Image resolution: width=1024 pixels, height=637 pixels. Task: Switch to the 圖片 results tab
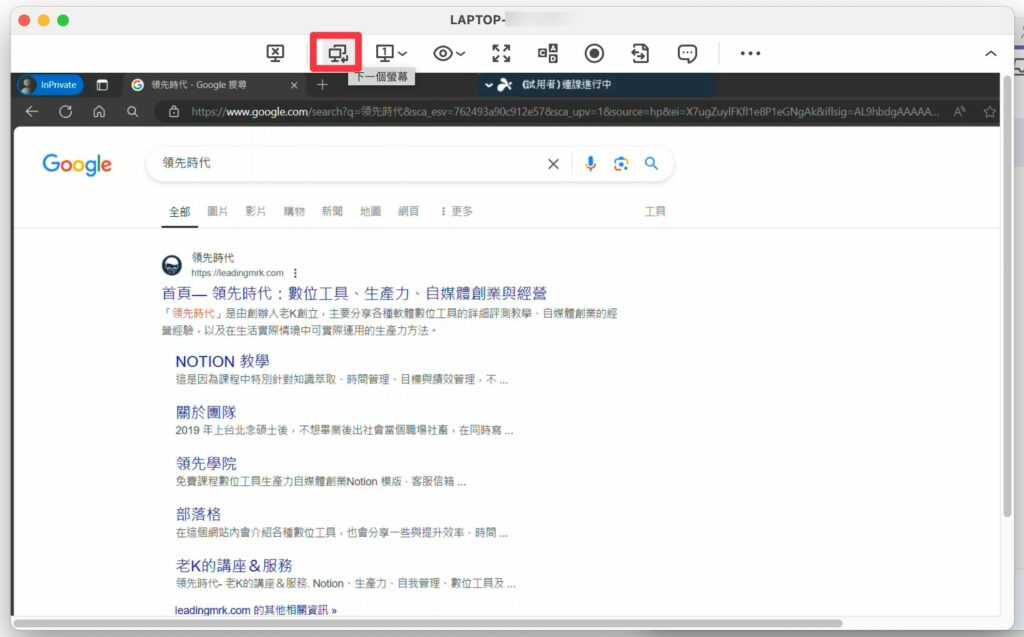click(x=217, y=211)
